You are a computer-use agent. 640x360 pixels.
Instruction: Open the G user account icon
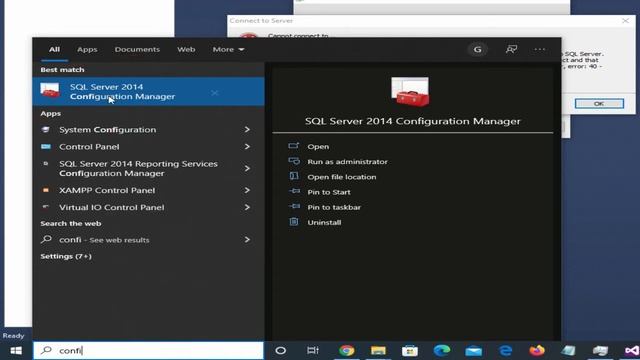[x=477, y=49]
